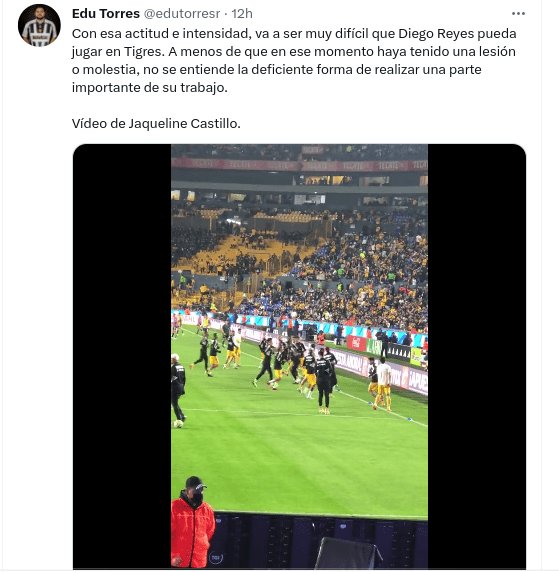Click the empty green grass in video
This screenshot has width=559, height=572.
coord(299,467)
